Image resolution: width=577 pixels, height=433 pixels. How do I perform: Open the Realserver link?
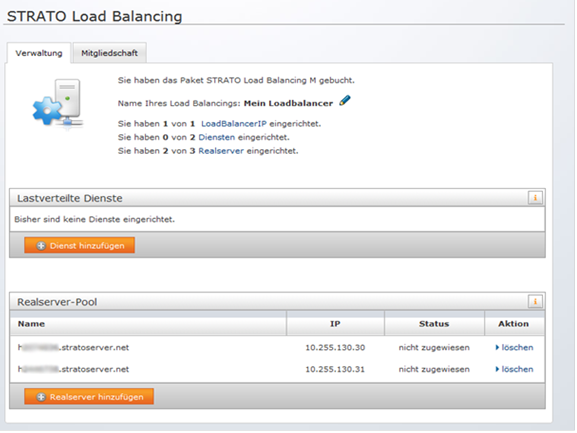(x=221, y=151)
